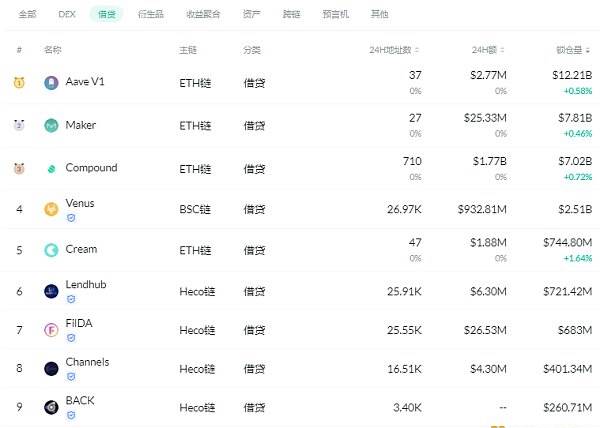Click the gold first-place medal icon
The width and height of the screenshot is (600, 428).
click(x=19, y=83)
